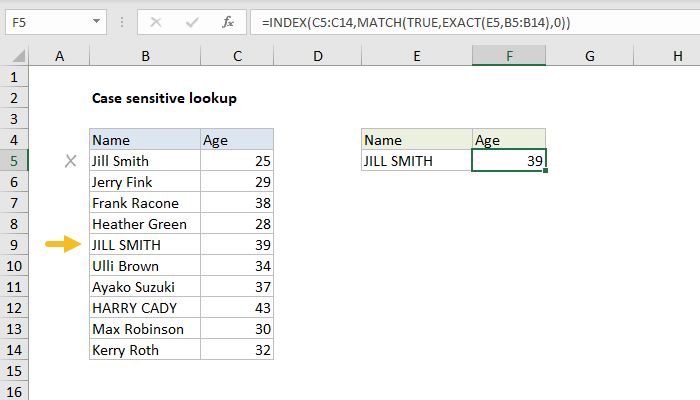Click the Select All corner triangle

(x=15, y=57)
